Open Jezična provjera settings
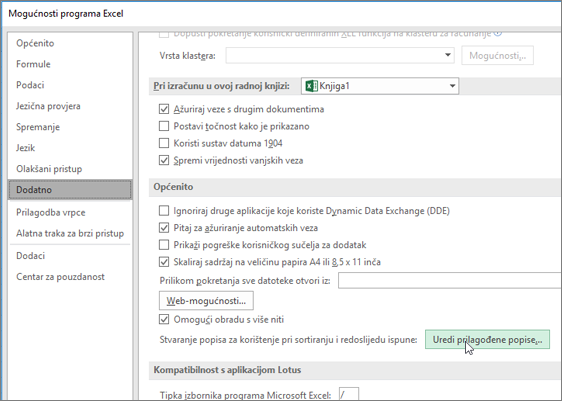The image size is (562, 401). click(48, 106)
